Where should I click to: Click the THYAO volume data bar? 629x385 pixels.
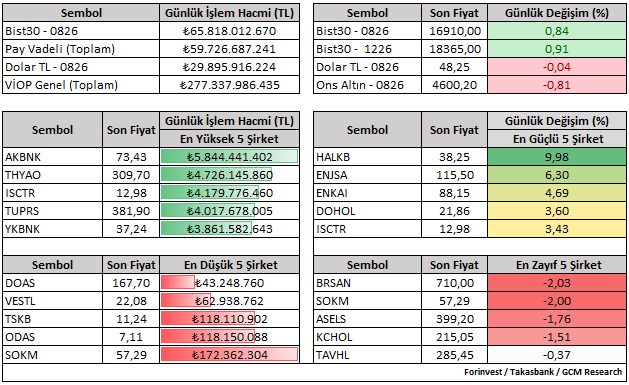(x=217, y=175)
